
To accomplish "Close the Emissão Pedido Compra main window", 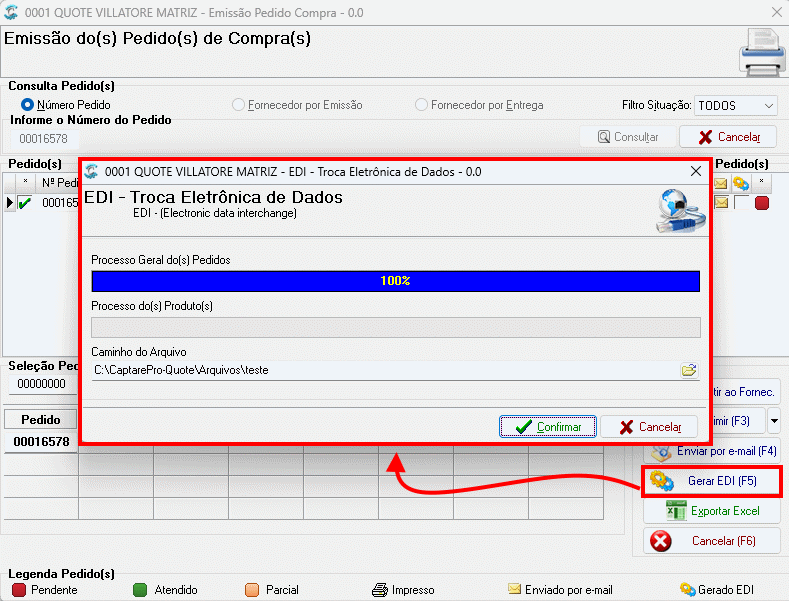I will [777, 12].
